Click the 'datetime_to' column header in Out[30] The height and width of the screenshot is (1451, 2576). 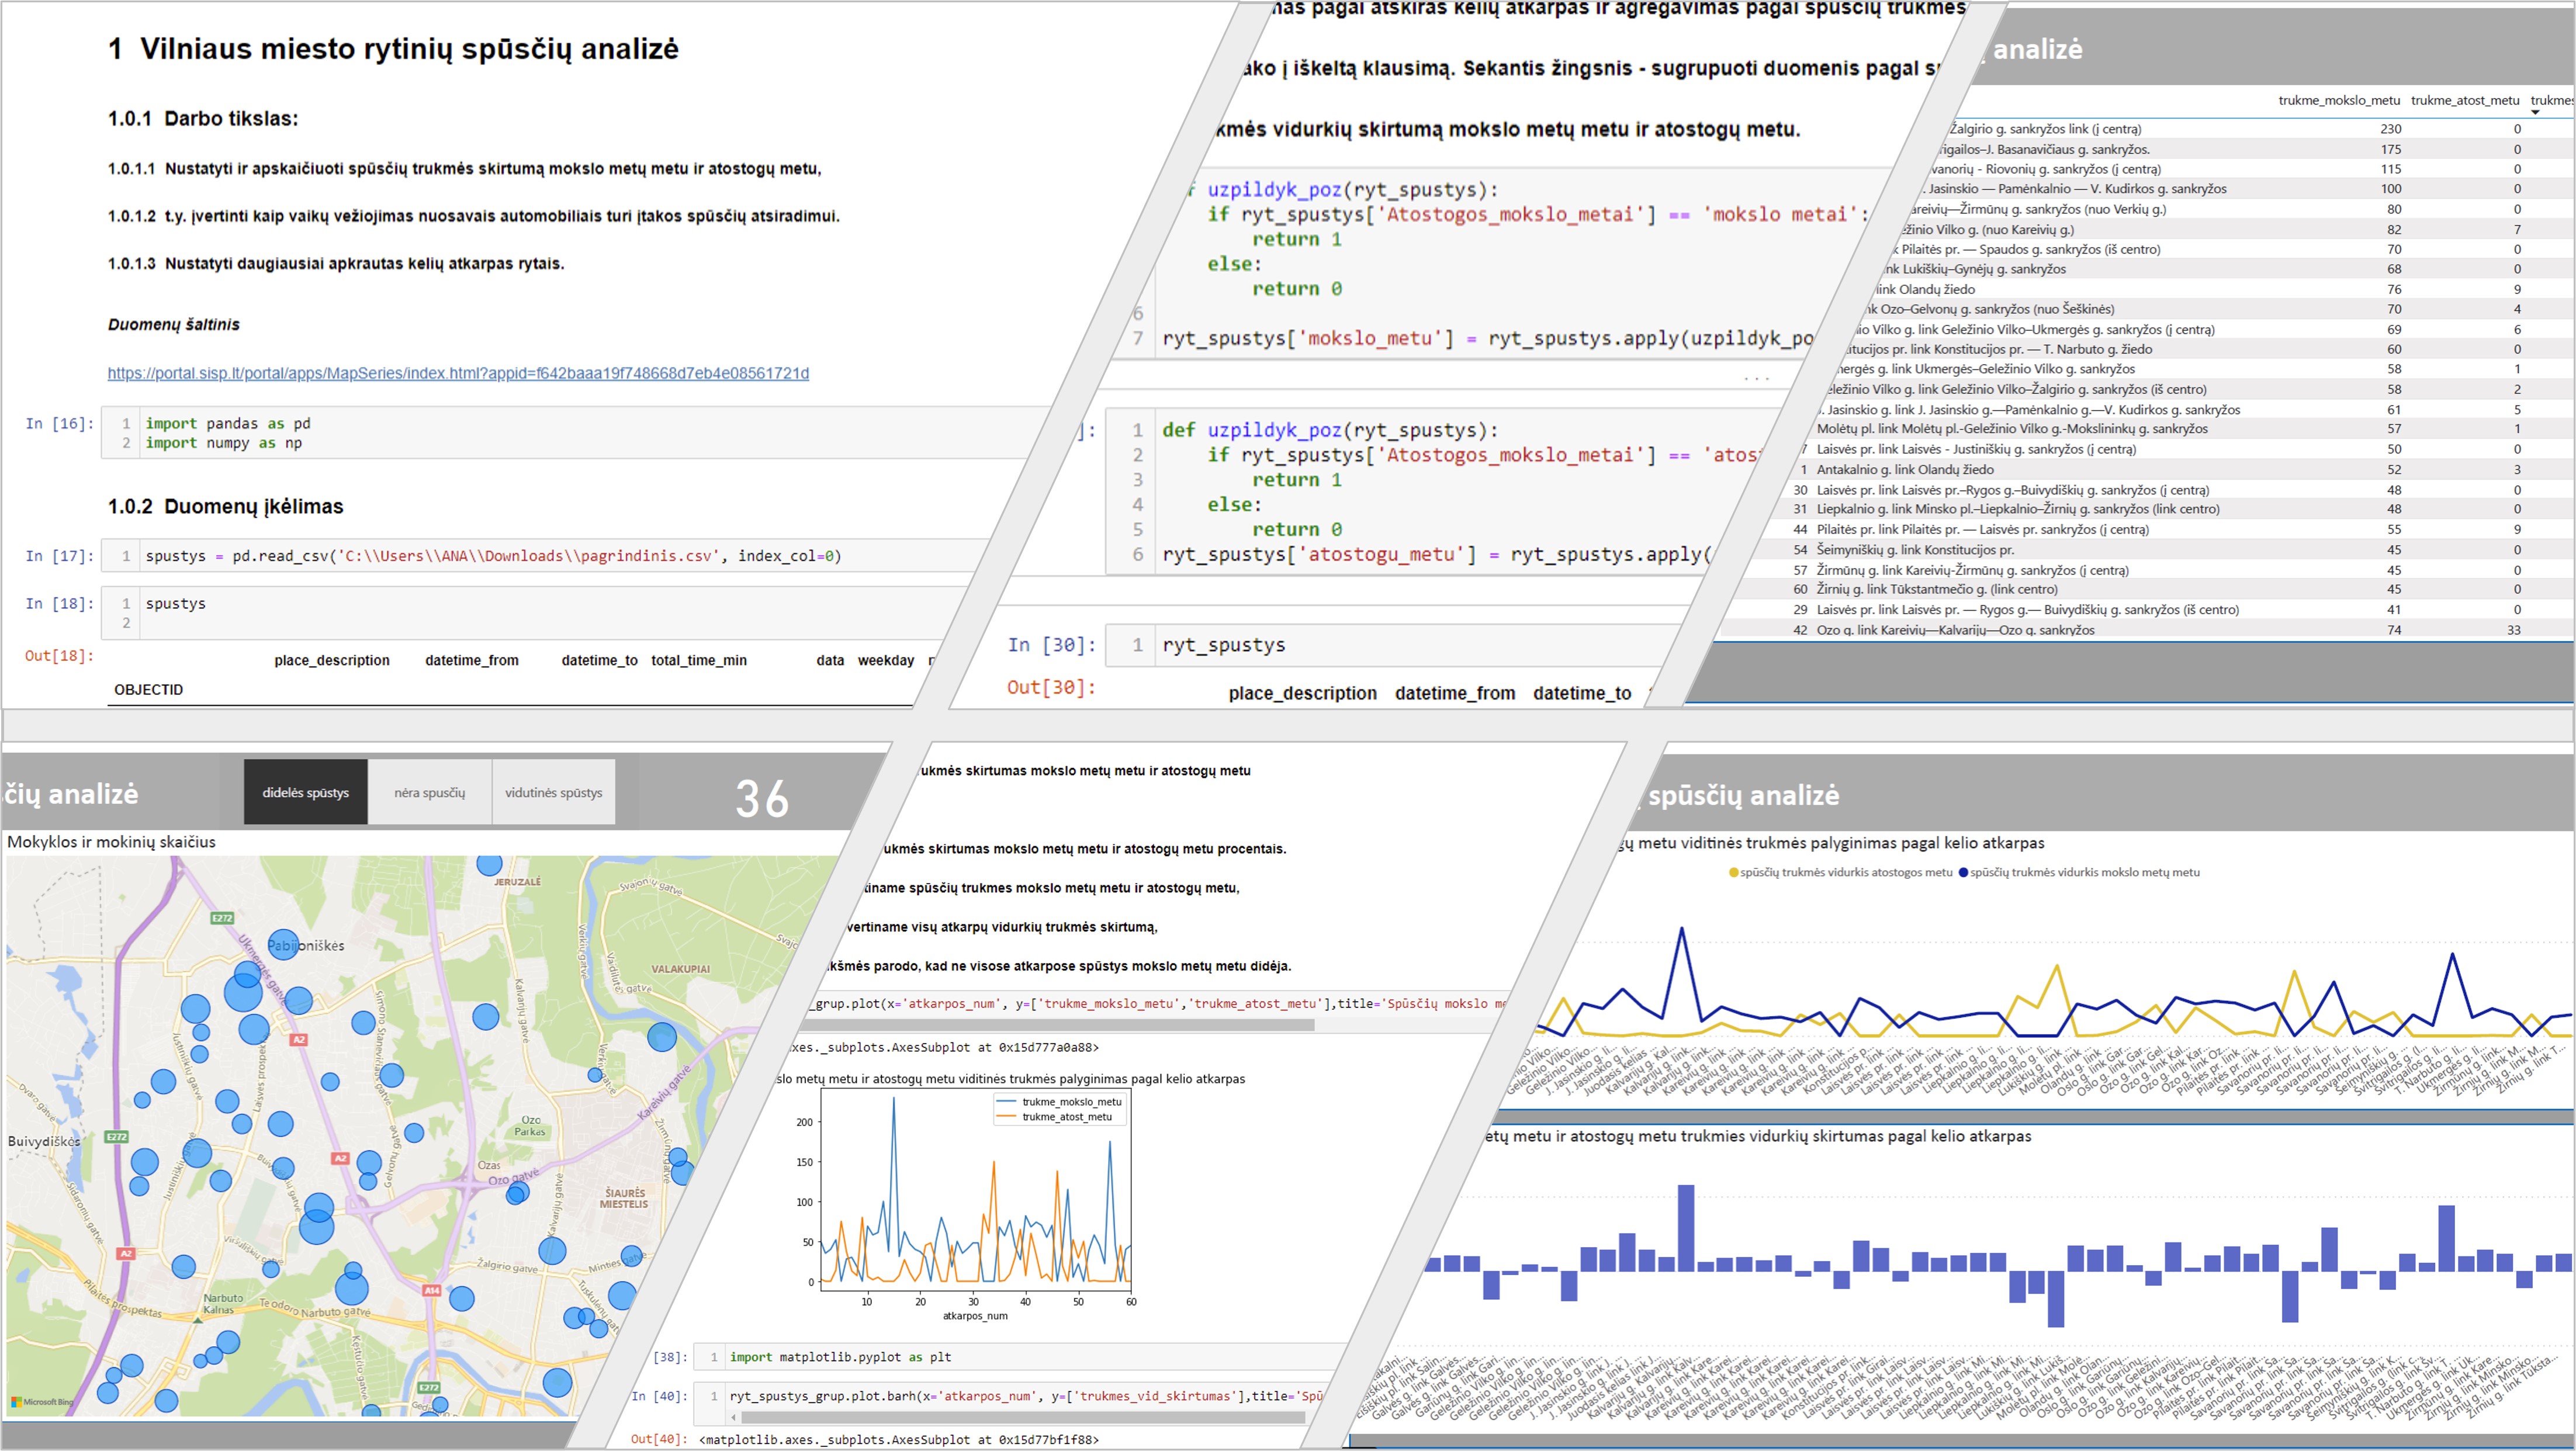tap(1582, 693)
